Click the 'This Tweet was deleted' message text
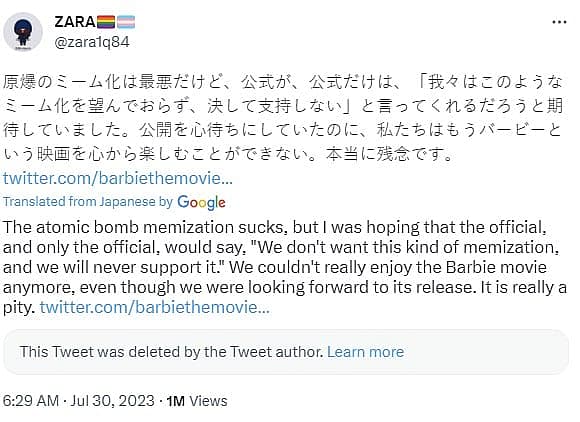Screen dimensions: 580x422 pos(172,352)
